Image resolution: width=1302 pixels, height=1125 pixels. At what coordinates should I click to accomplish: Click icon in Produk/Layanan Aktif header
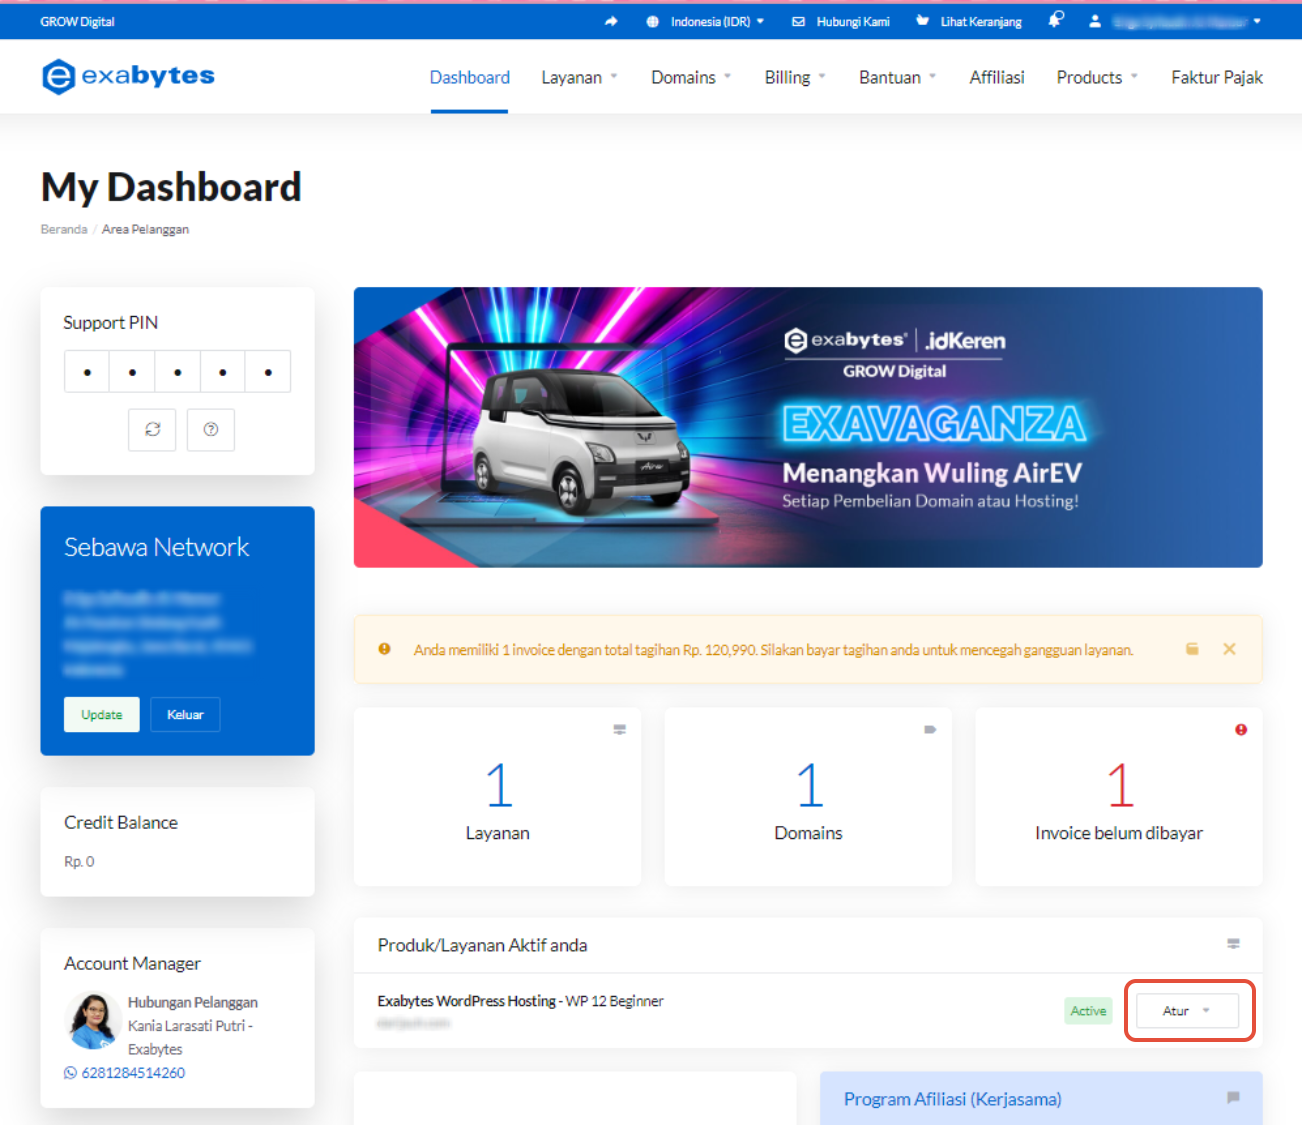click(x=1233, y=944)
